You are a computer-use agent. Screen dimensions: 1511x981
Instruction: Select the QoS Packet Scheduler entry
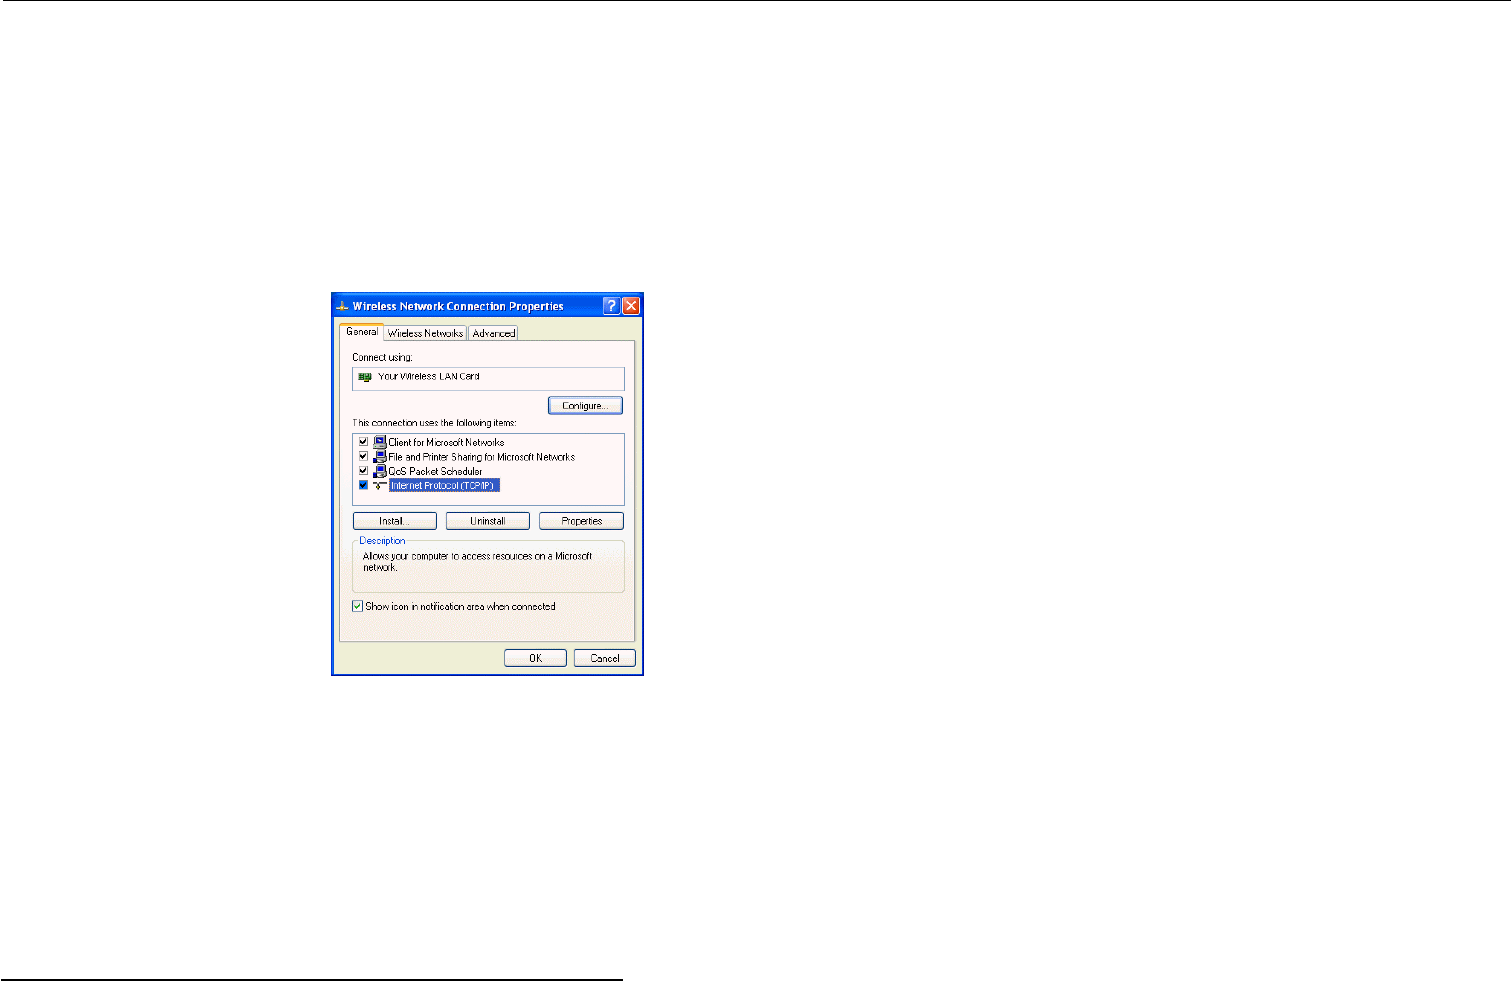[x=435, y=471]
